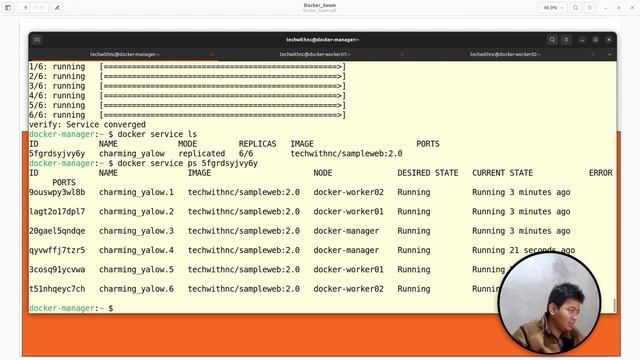Click the 'docker service ps 5fgrdsyjvy6y' command
Viewport: 640px width, 360px height.
click(188, 163)
